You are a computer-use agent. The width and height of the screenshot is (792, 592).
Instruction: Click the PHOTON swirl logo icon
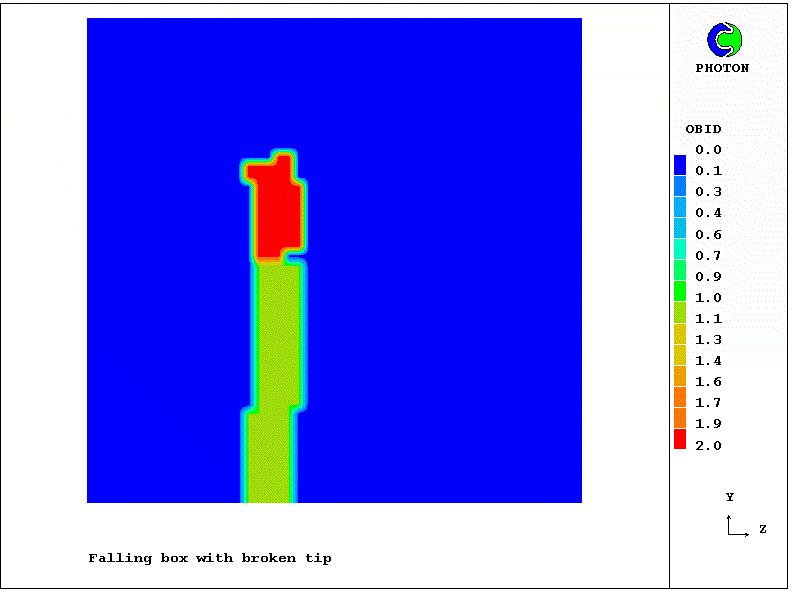click(724, 40)
